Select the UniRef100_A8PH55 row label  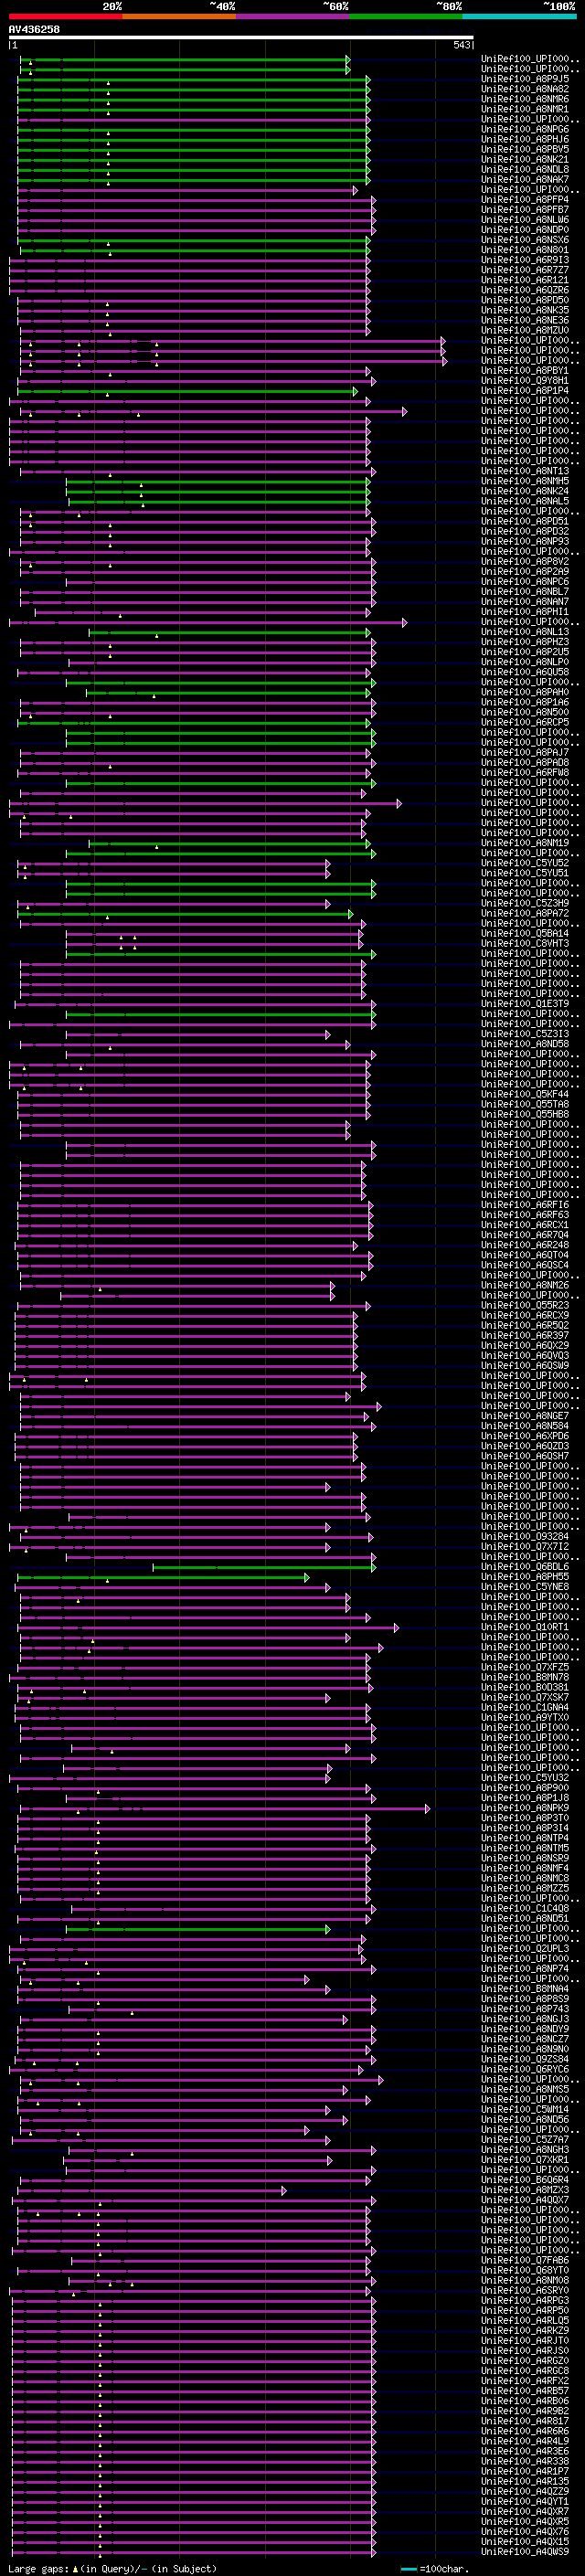click(x=525, y=1577)
